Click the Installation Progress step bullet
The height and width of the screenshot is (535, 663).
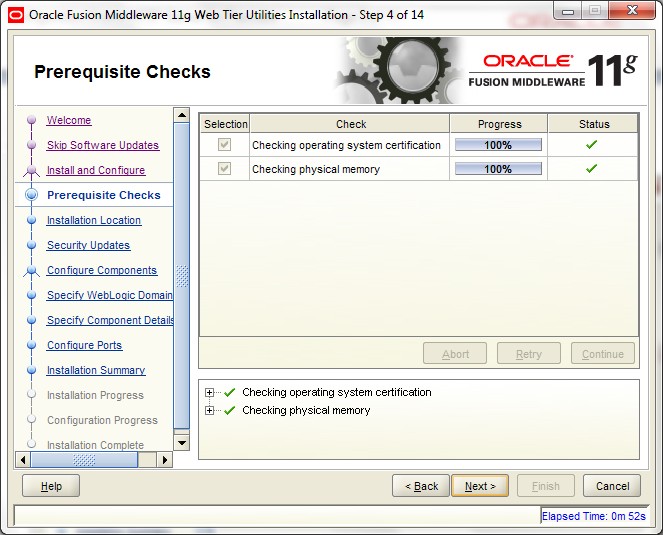(31, 394)
